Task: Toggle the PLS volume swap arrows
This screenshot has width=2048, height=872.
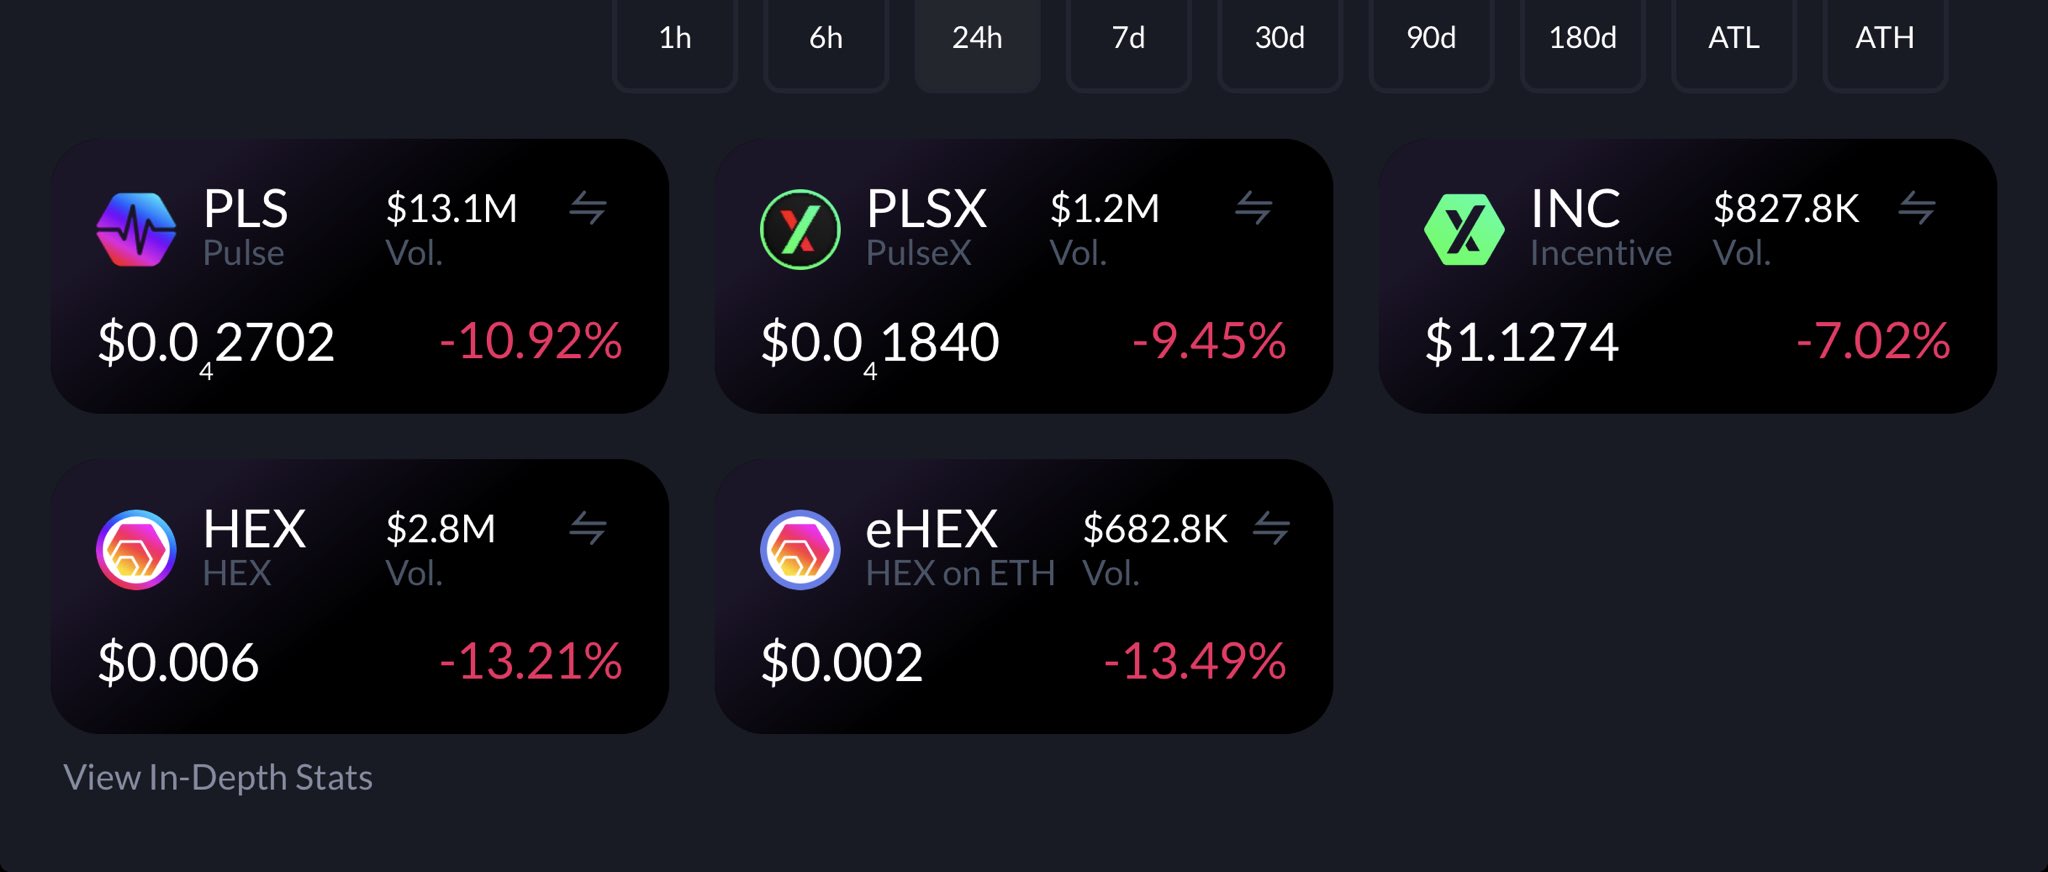Action: [x=588, y=208]
